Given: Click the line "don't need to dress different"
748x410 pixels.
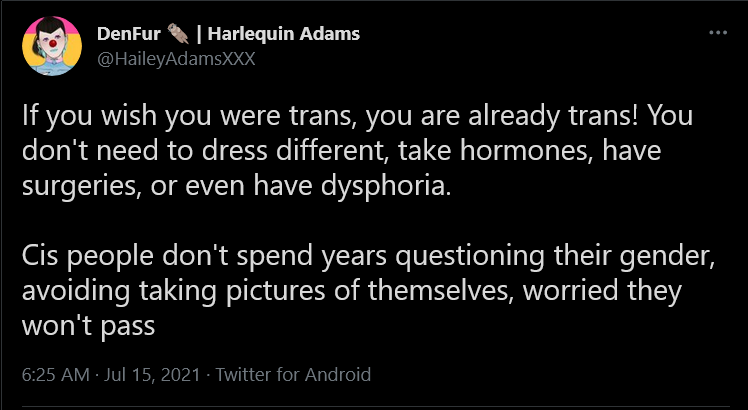Looking at the screenshot, I should point(342,151).
